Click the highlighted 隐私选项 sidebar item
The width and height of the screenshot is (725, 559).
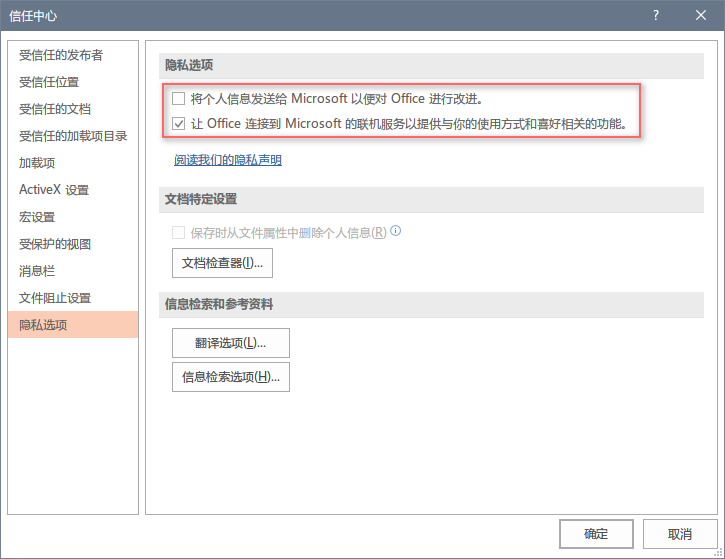click(43, 325)
